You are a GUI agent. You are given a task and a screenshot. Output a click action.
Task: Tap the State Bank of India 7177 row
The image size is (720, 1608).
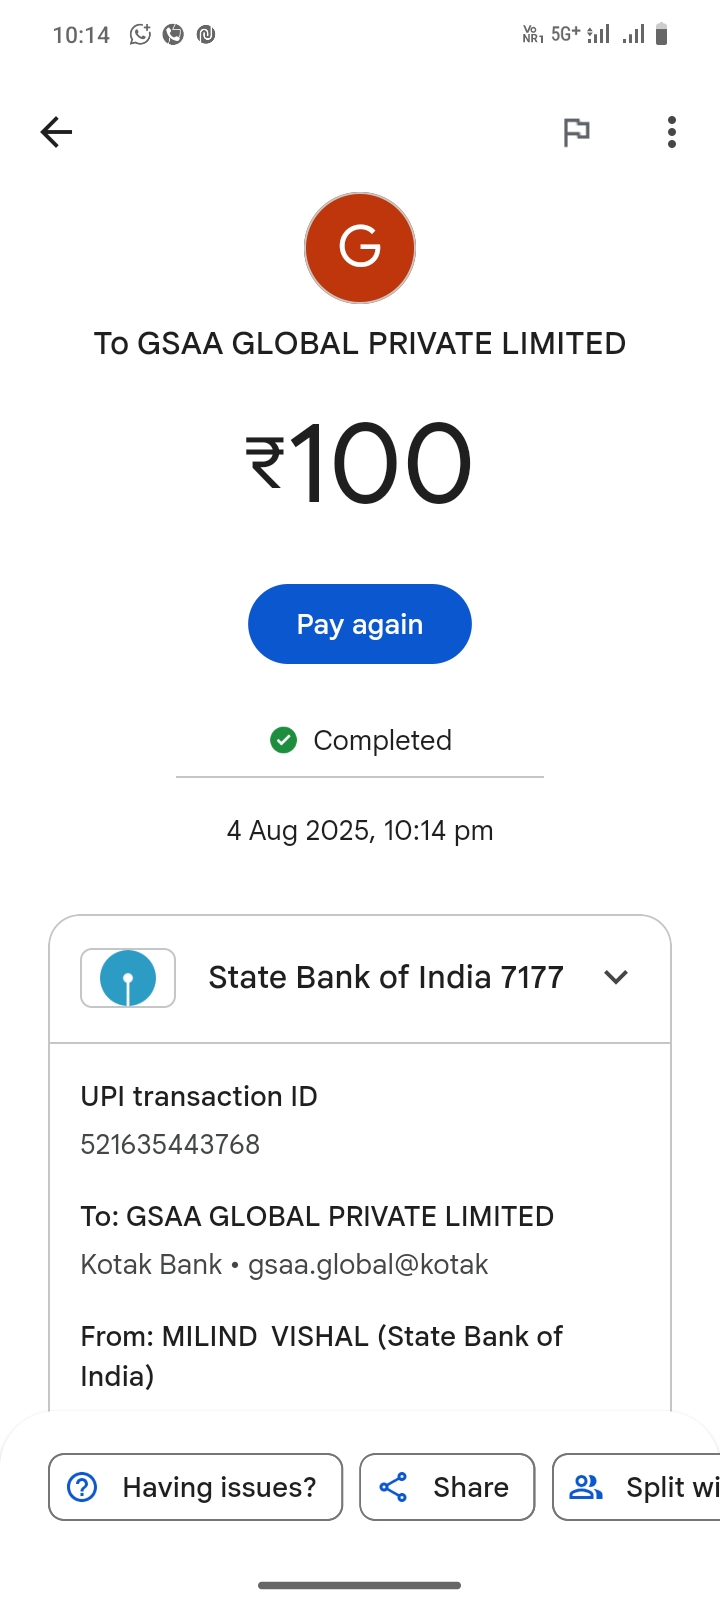(386, 977)
